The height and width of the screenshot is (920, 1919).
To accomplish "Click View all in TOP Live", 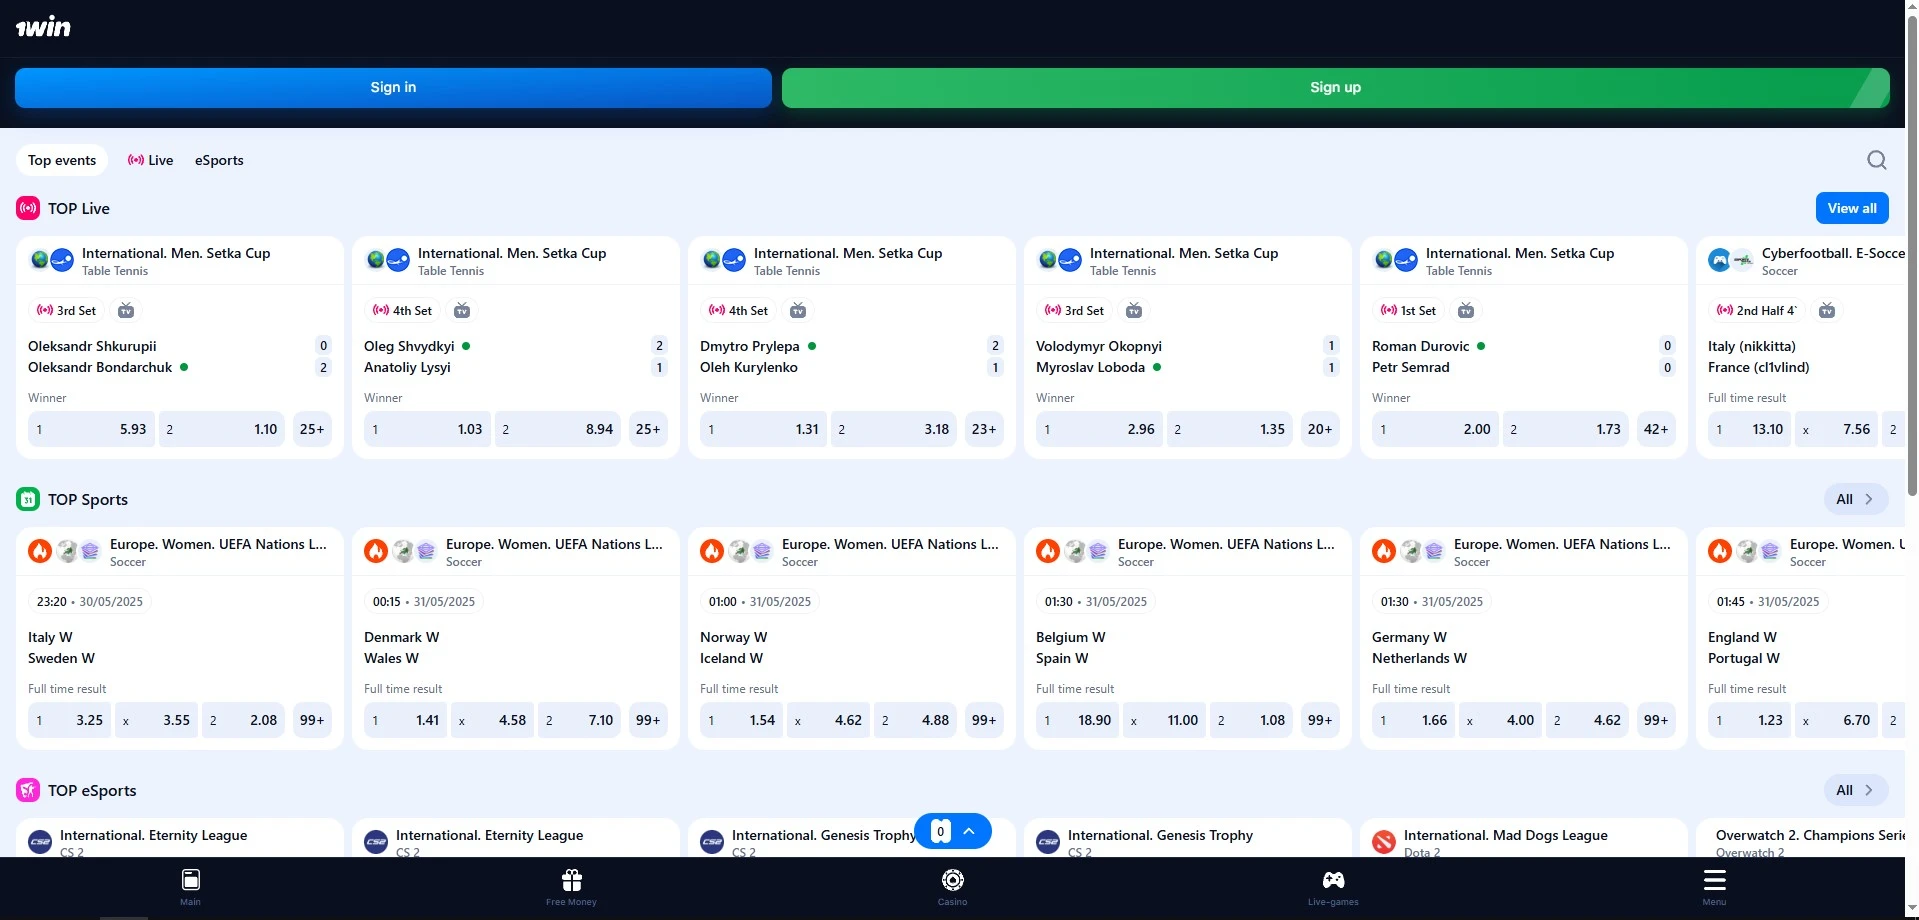I will pyautogui.click(x=1852, y=208).
